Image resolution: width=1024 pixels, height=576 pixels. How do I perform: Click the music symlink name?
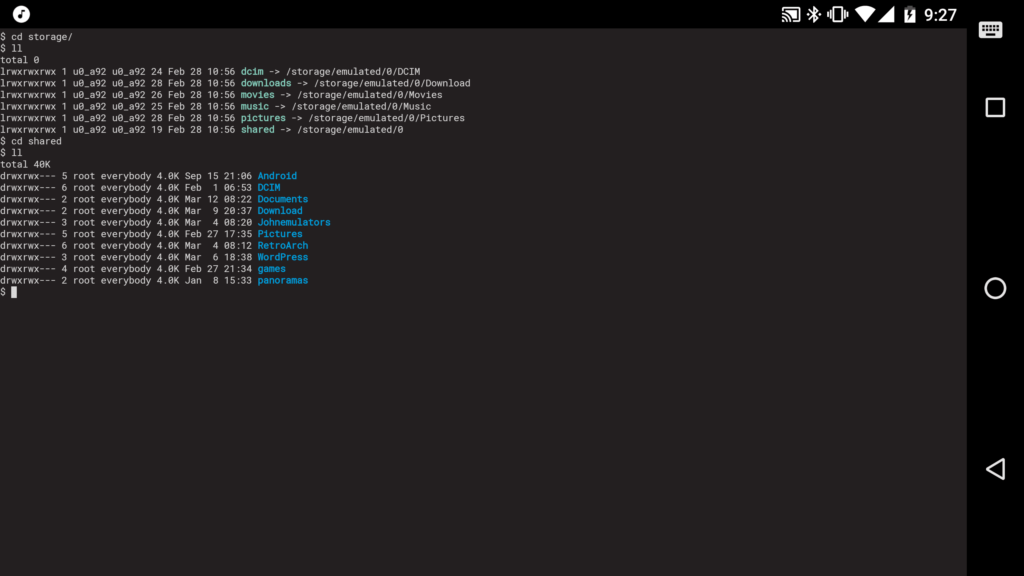pyautogui.click(x=255, y=106)
